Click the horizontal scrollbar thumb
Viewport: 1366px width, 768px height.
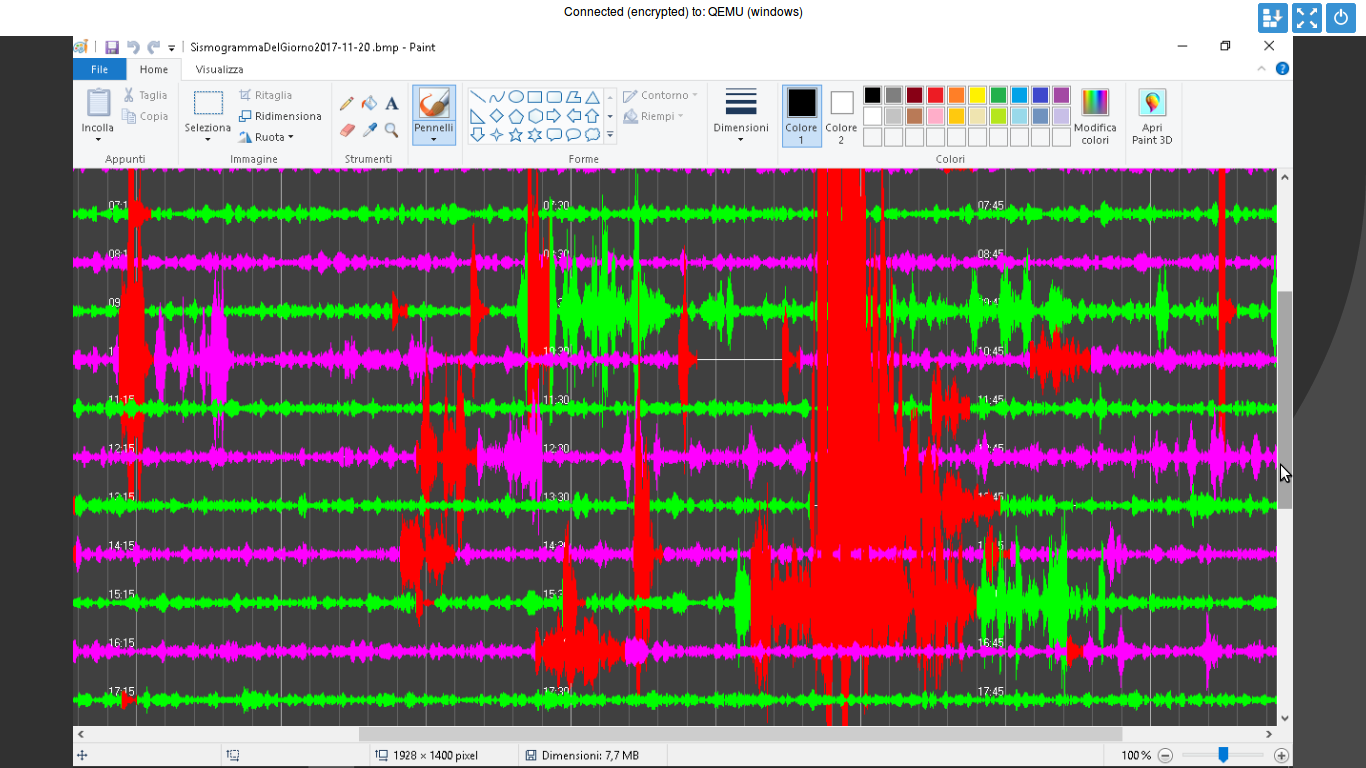[740, 734]
